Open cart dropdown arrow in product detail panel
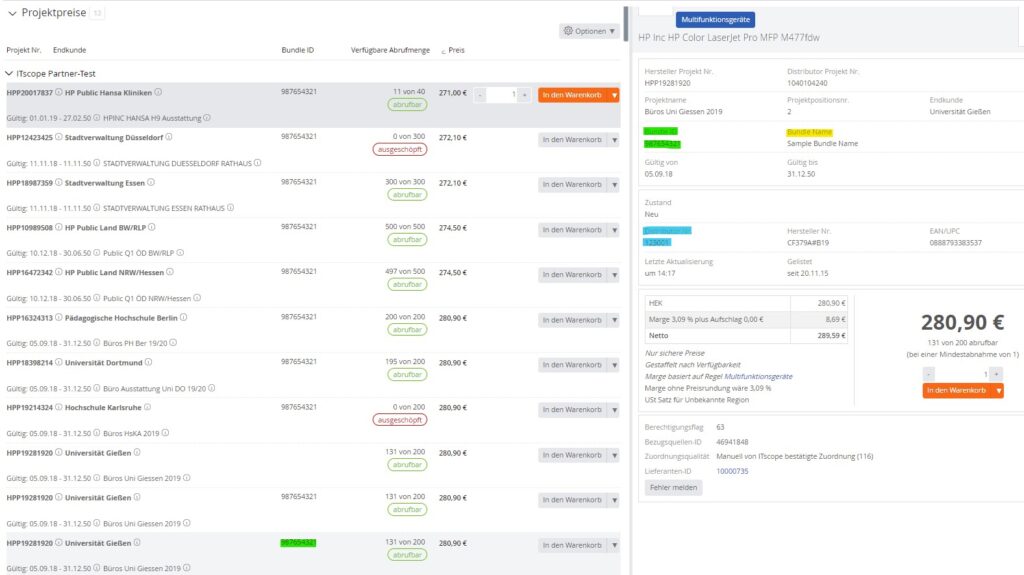 point(999,390)
